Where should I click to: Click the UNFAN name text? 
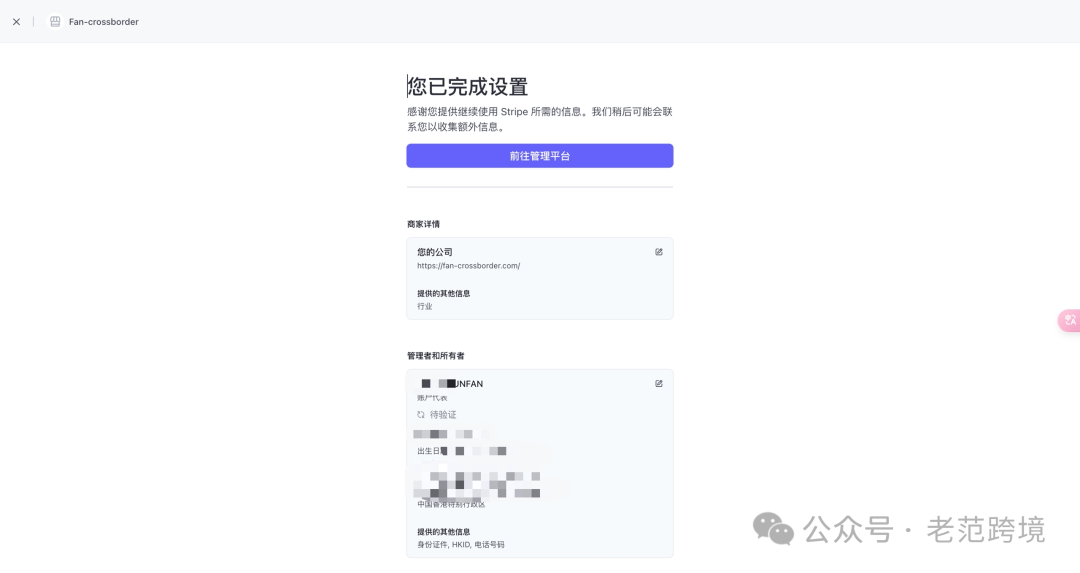click(x=468, y=384)
